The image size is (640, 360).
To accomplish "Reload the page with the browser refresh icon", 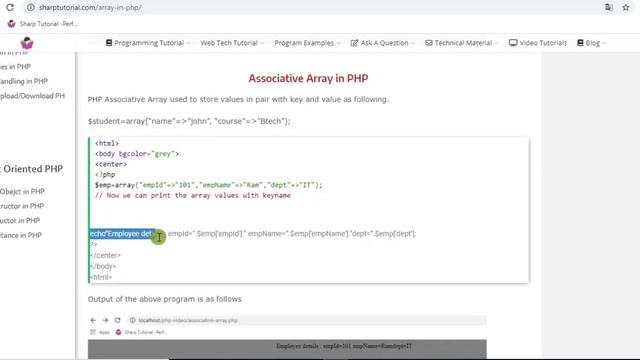I will click(10, 7).
